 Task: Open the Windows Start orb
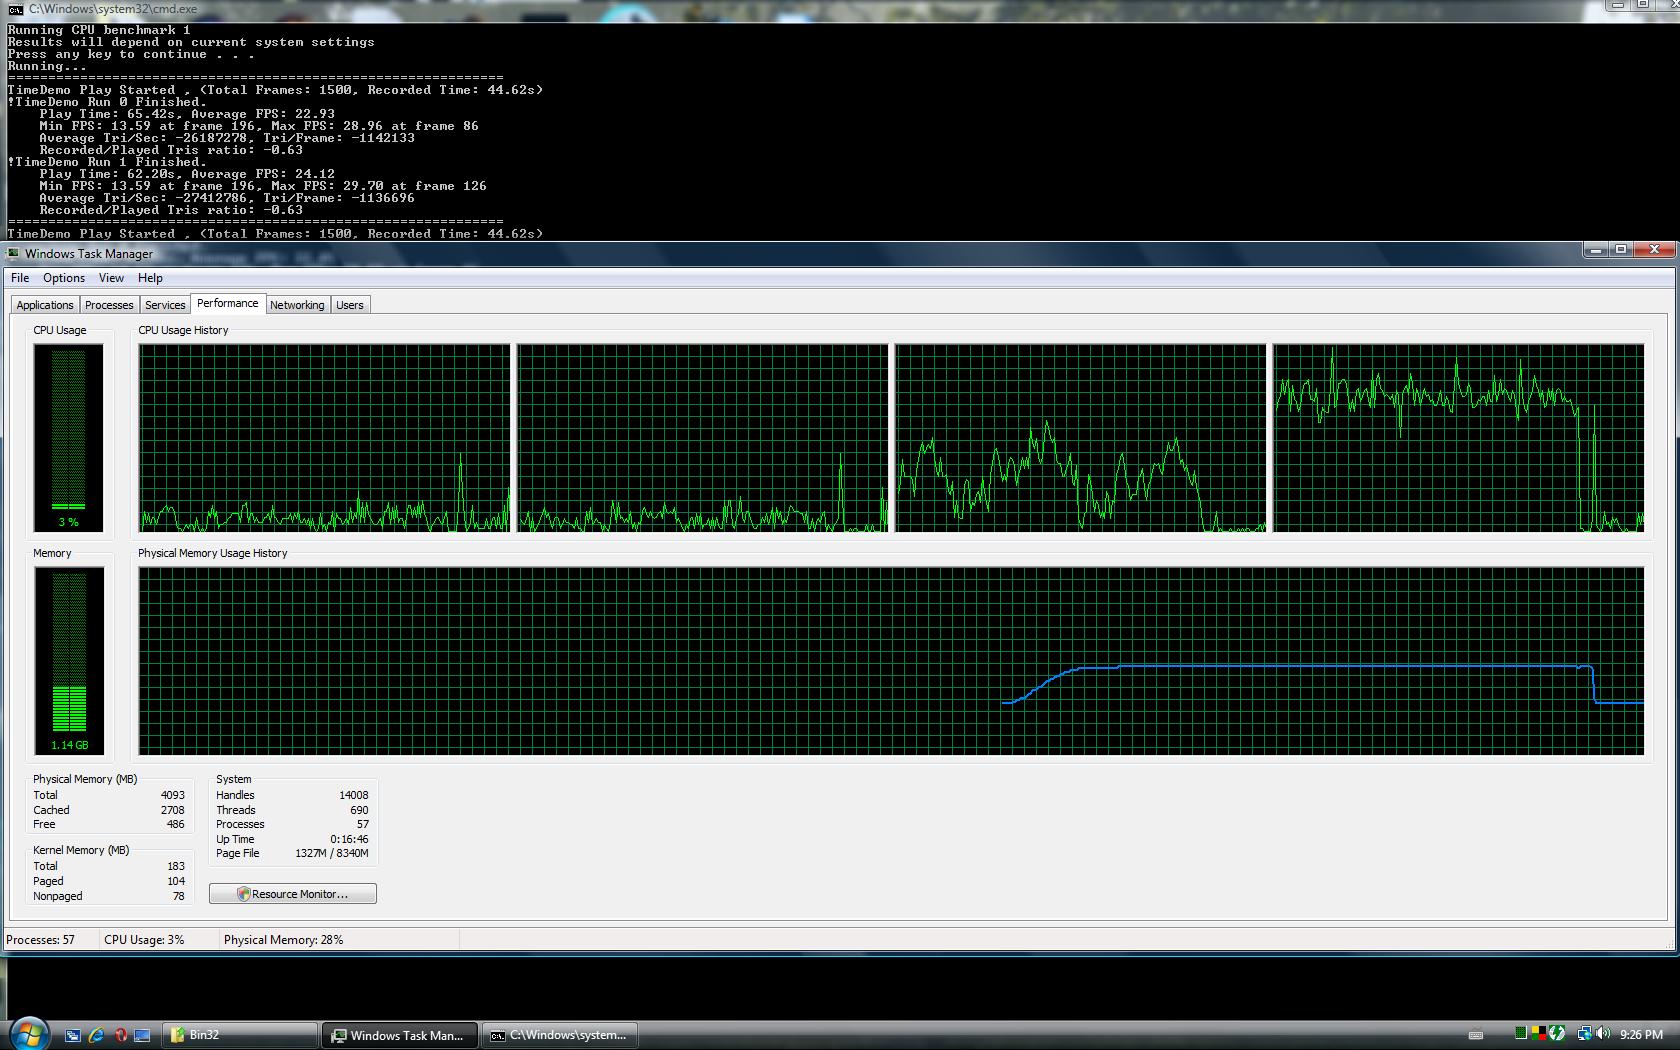click(x=28, y=1033)
